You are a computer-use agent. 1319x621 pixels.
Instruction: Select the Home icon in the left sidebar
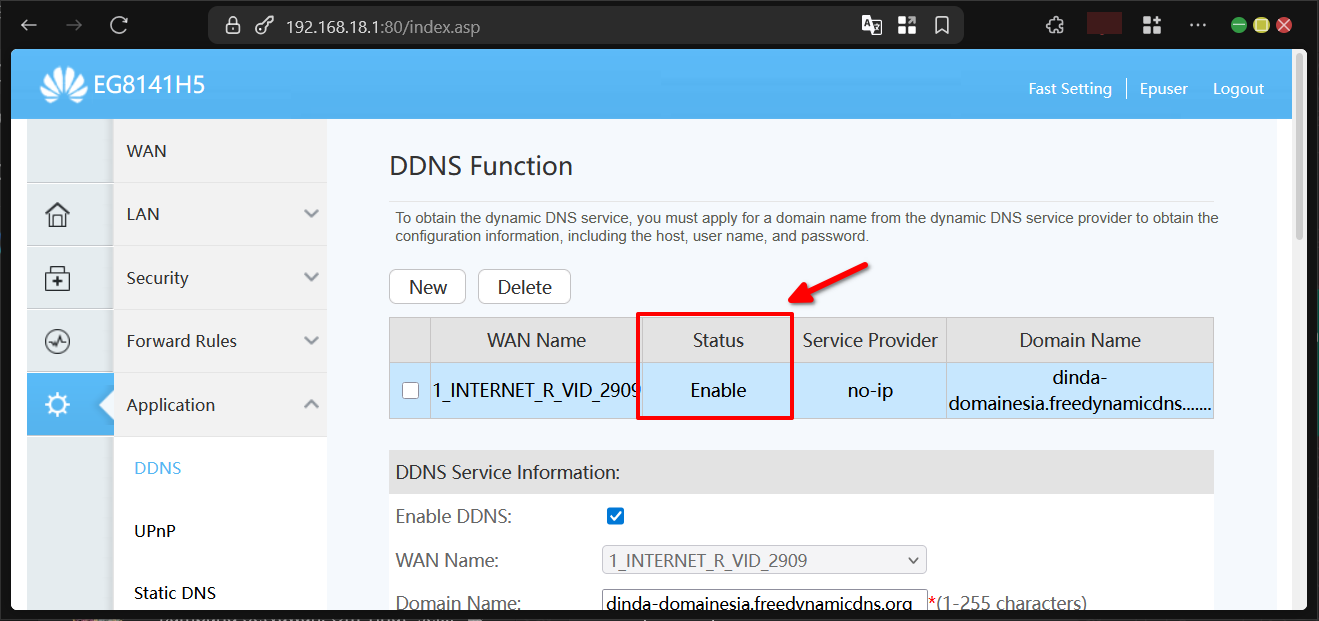57,214
